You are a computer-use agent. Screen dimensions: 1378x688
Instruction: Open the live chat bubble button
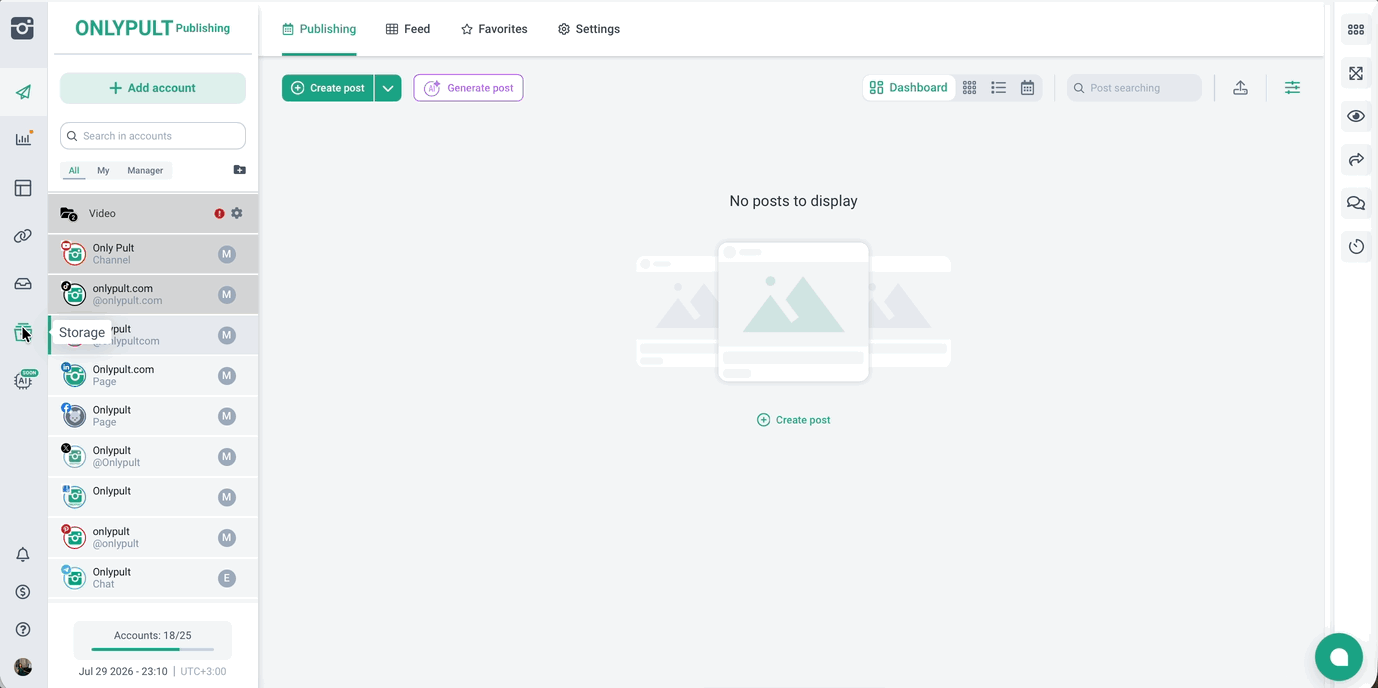point(1339,657)
